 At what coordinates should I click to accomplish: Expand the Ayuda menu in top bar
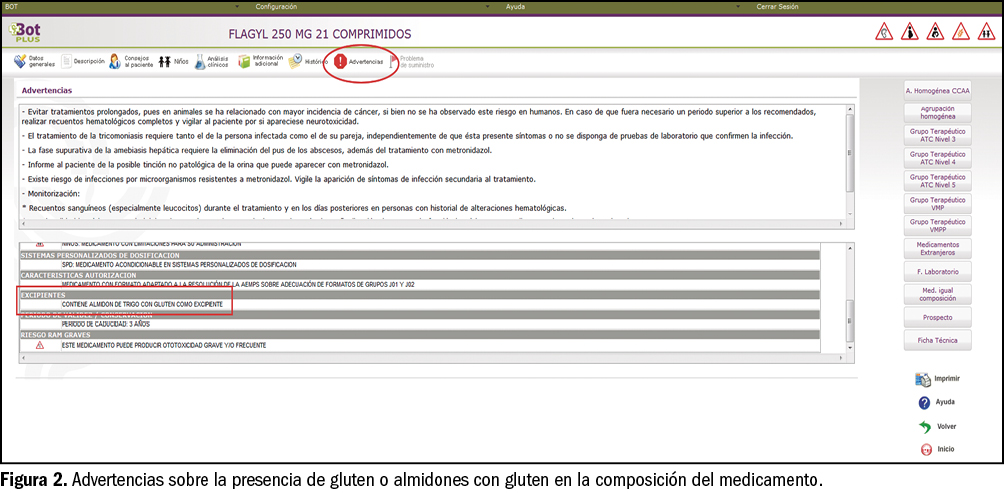[516, 6]
